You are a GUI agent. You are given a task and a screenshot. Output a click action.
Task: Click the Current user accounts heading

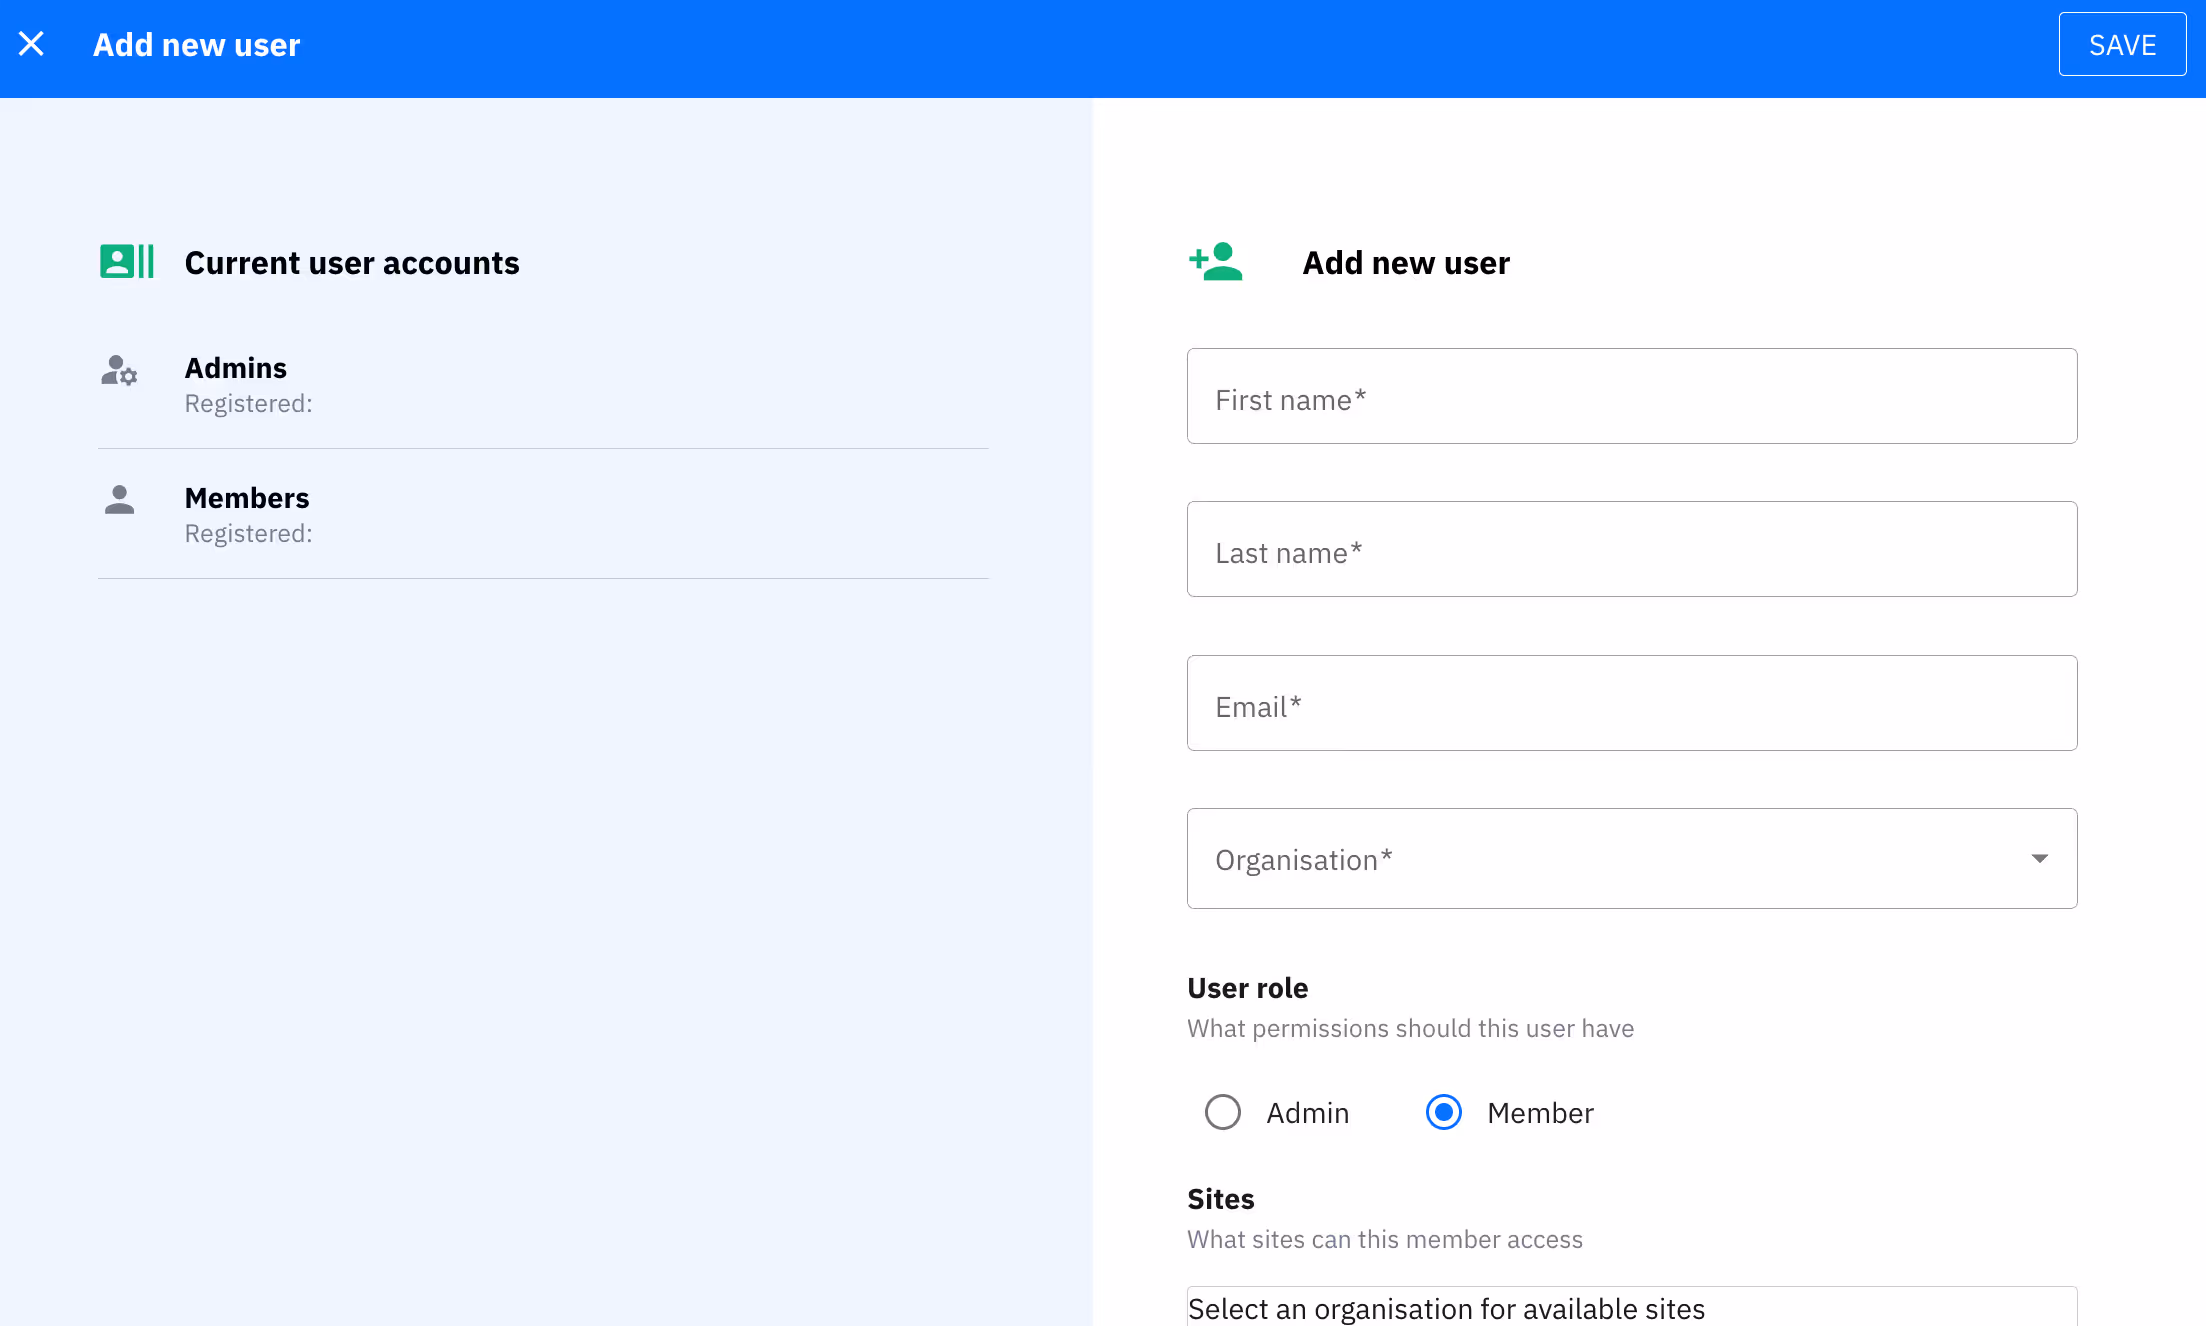click(x=351, y=262)
